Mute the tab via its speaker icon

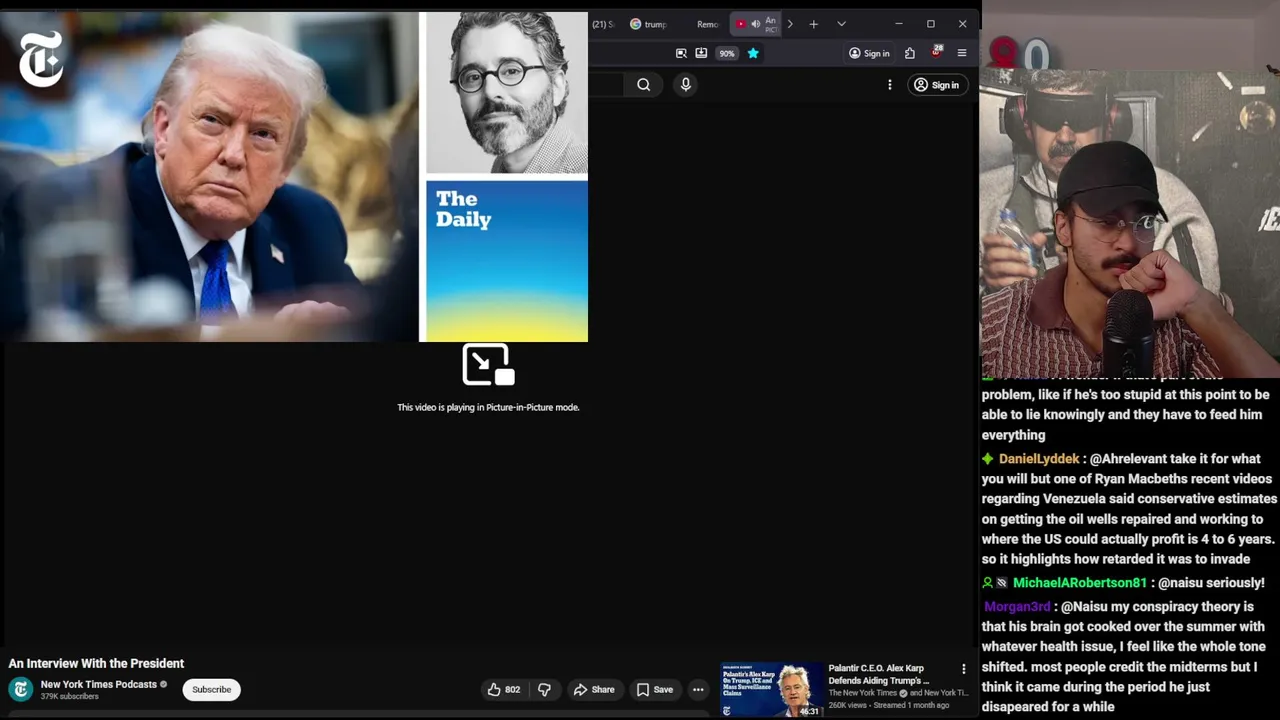[755, 24]
